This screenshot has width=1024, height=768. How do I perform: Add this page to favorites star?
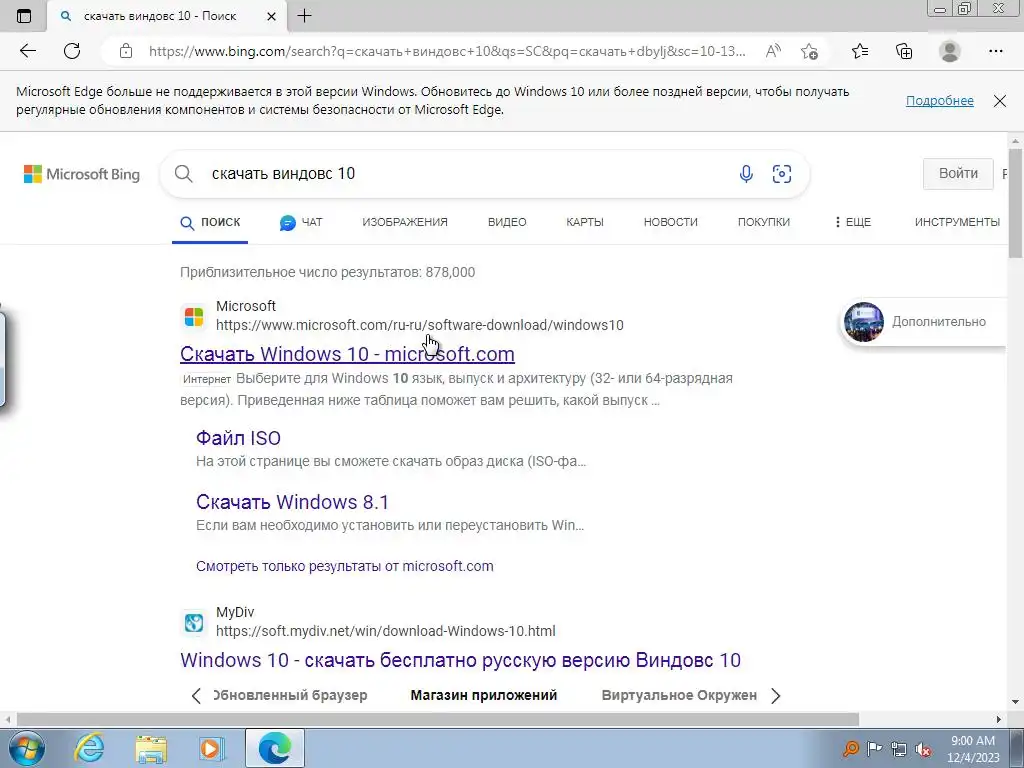[809, 51]
